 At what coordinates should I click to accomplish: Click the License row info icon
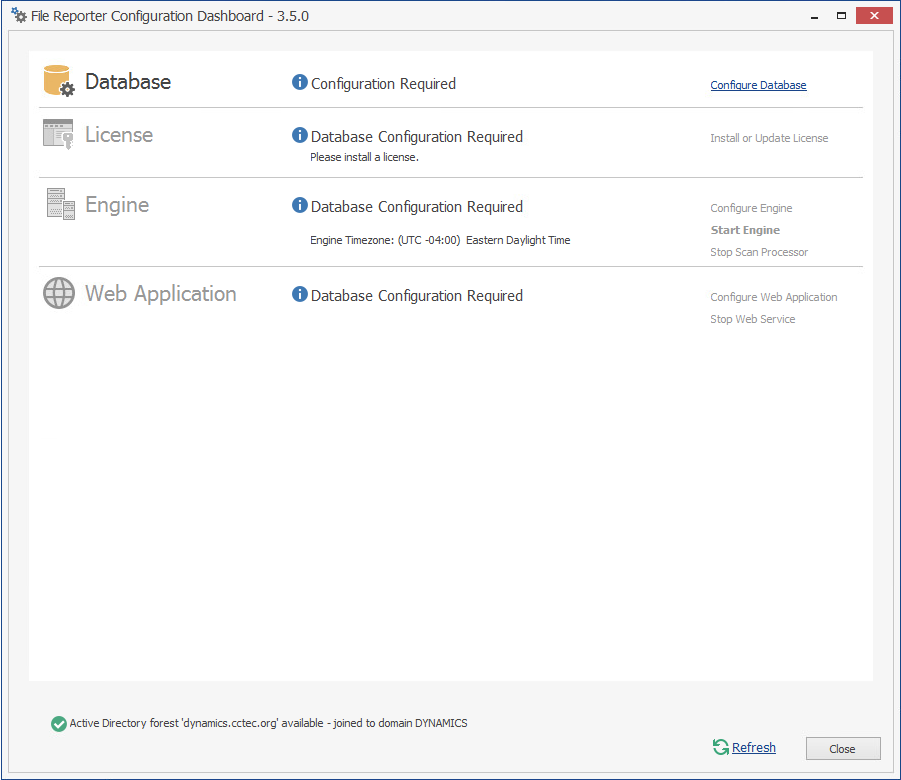pos(299,135)
